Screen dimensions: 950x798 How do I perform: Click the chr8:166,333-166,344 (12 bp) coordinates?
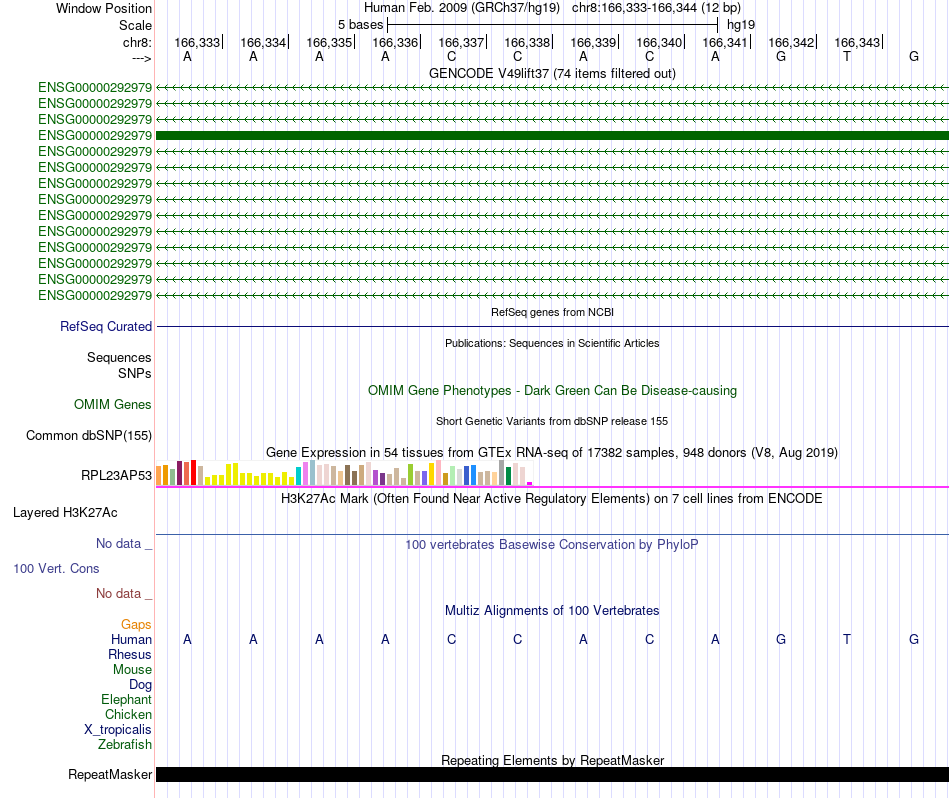(x=656, y=8)
